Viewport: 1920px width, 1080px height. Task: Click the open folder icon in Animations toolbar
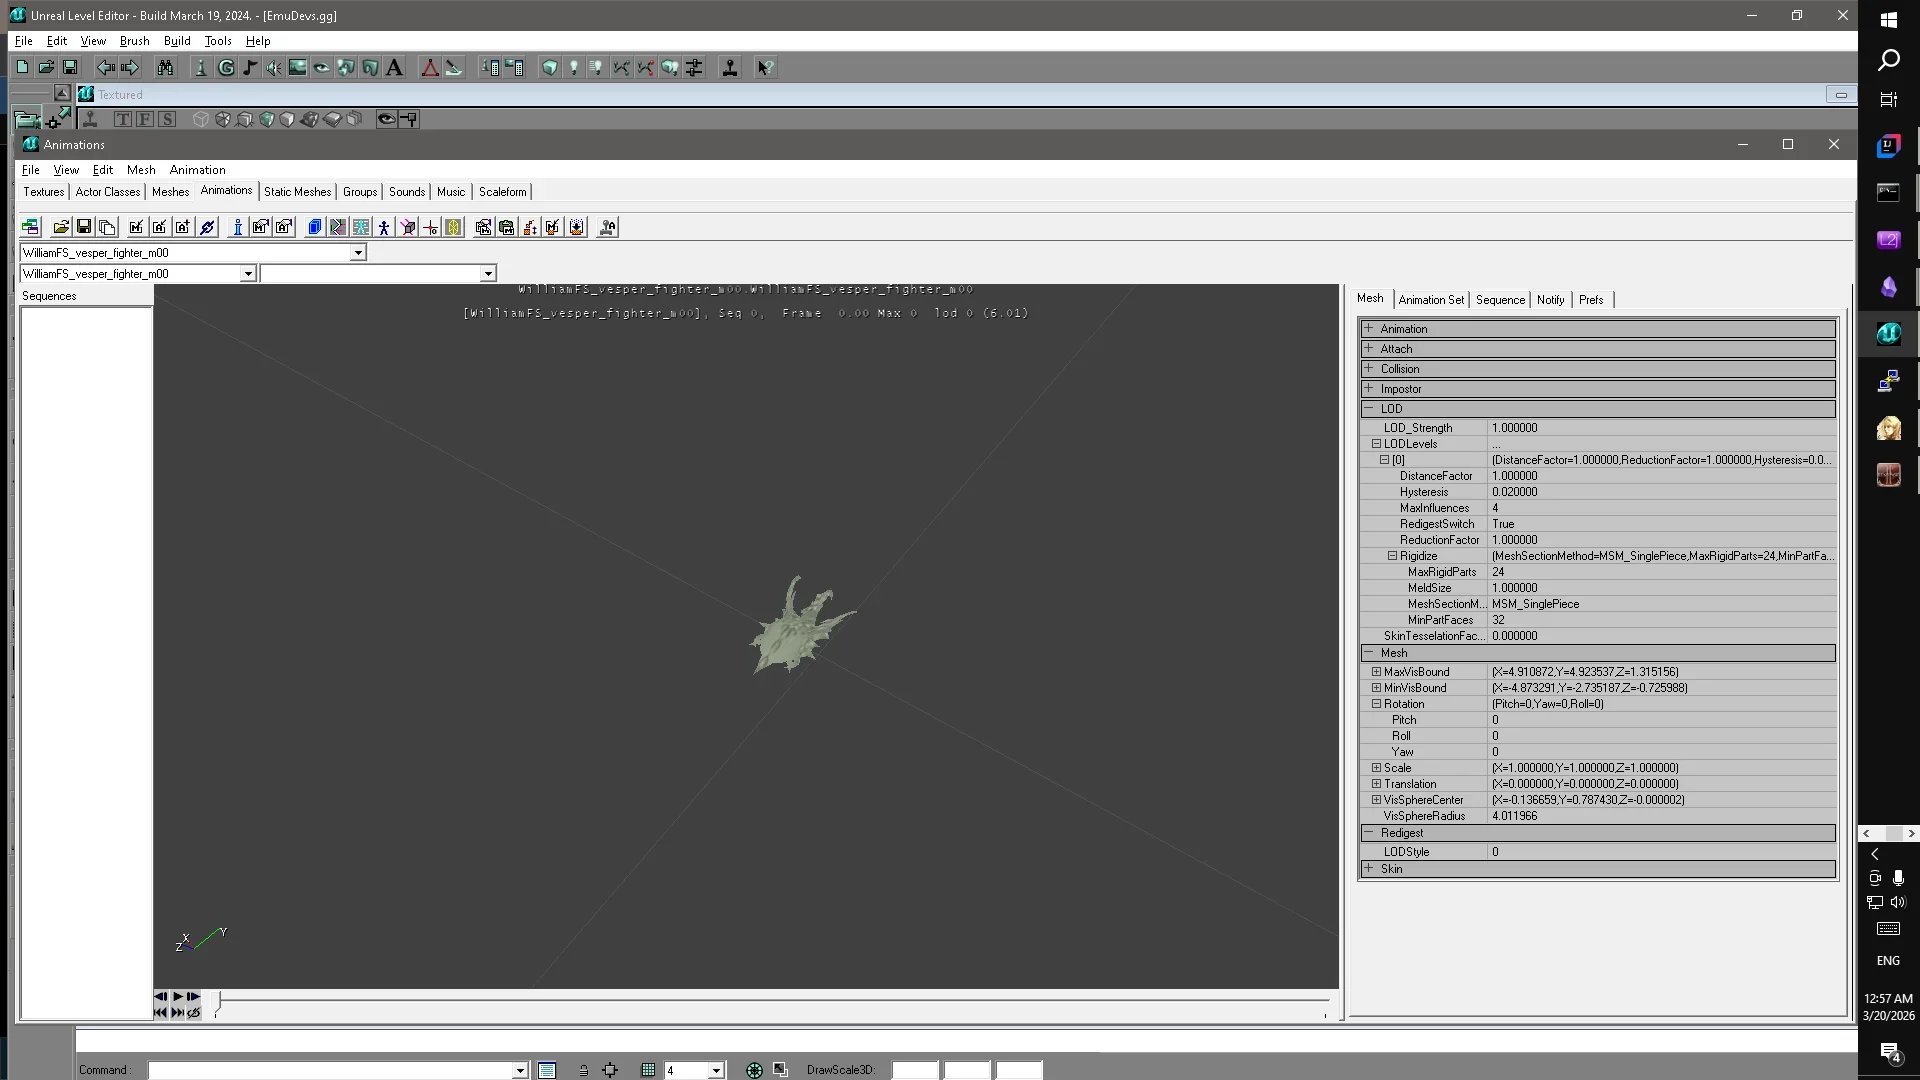pyautogui.click(x=61, y=228)
